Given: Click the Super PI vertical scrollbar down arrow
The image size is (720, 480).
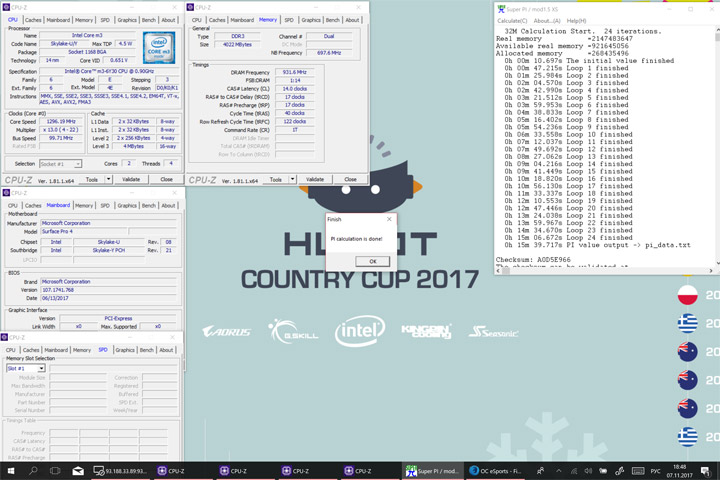Looking at the screenshot, I should point(717,263).
